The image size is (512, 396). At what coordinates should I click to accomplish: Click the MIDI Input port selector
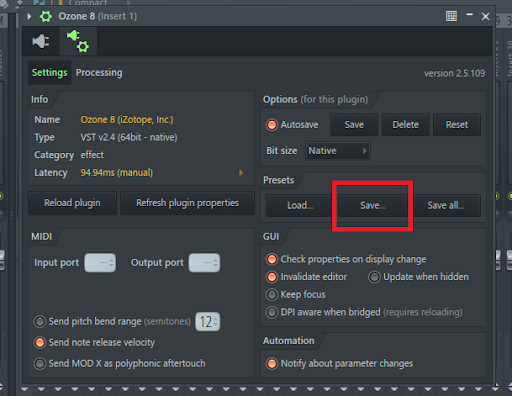[100, 263]
